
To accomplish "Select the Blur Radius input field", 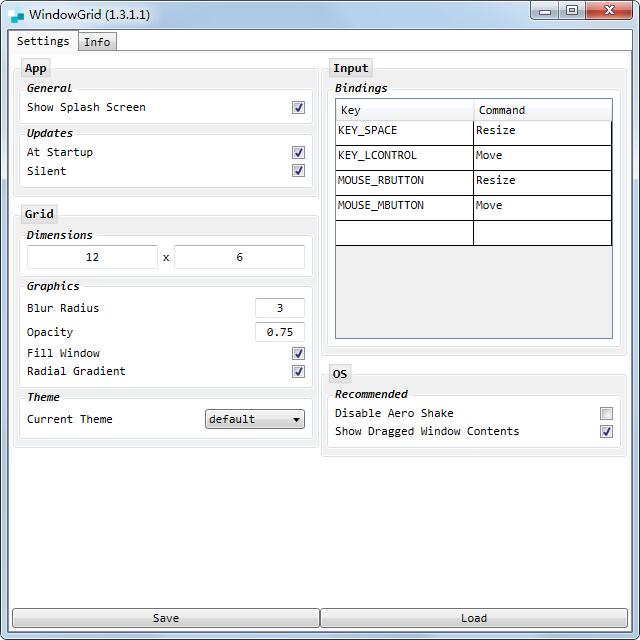I will point(280,308).
